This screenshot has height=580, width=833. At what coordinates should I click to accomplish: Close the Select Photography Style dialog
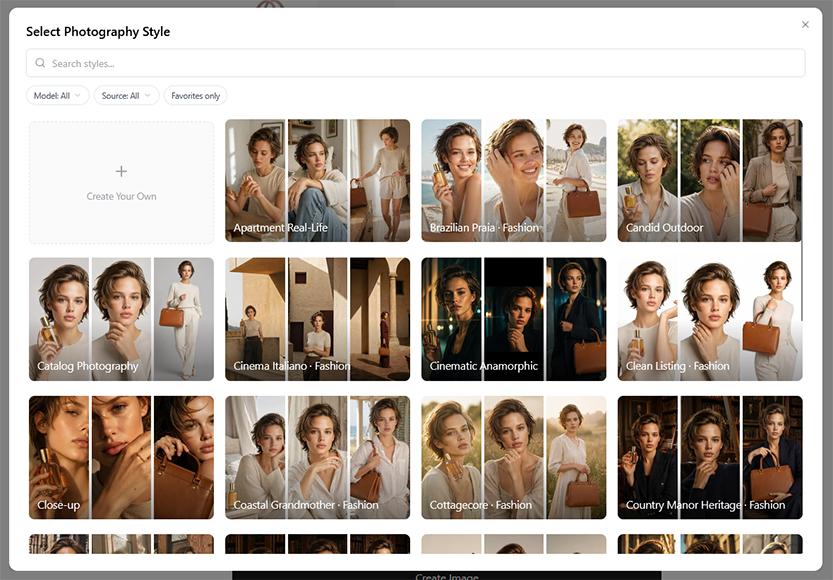[805, 24]
